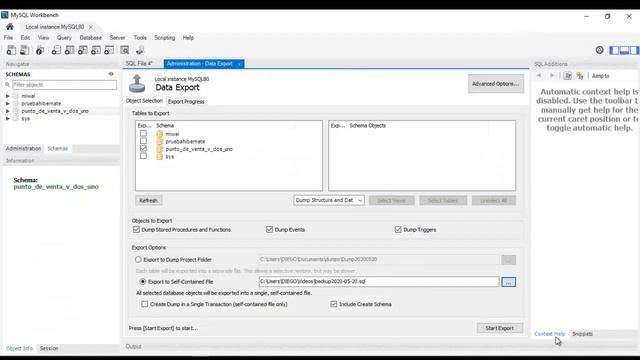Click the manual context help icon

(568, 76)
